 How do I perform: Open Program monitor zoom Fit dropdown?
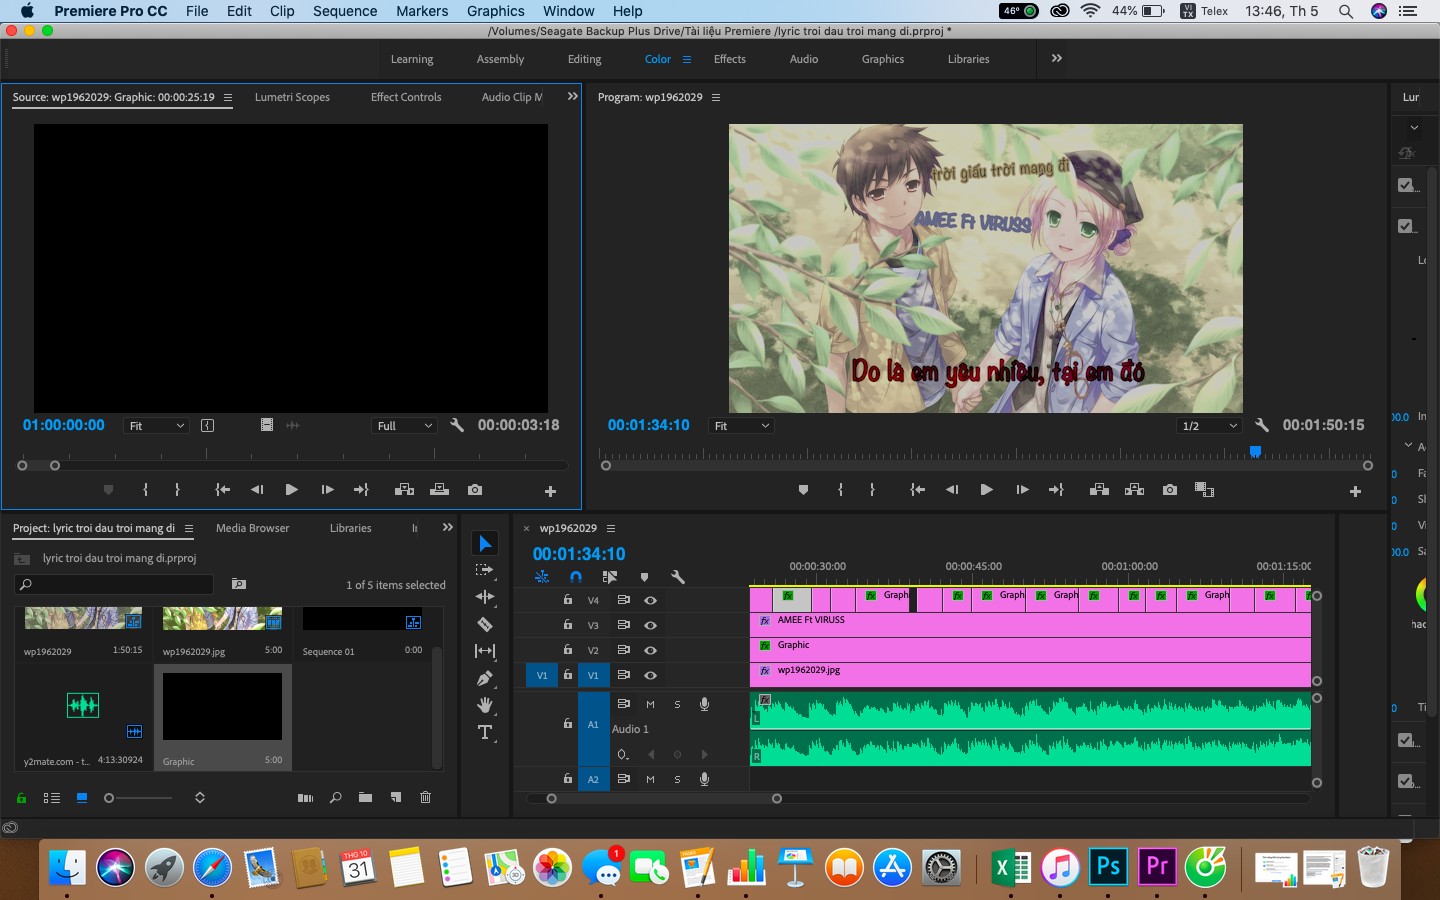(741, 426)
